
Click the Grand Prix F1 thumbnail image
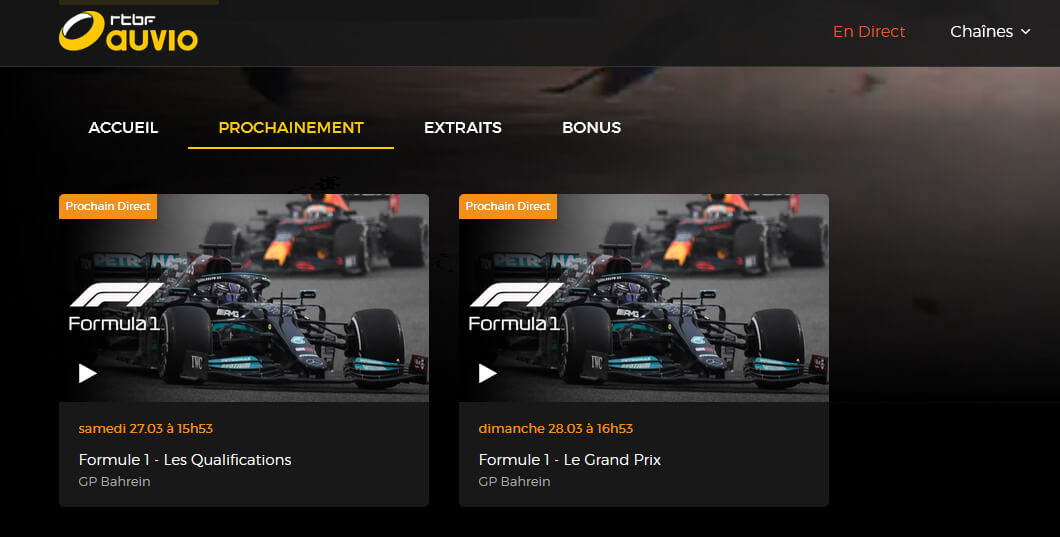644,298
